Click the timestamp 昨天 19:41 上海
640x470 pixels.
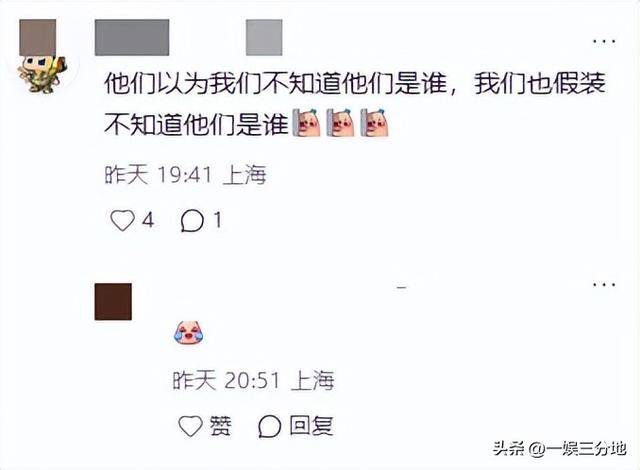pos(186,175)
